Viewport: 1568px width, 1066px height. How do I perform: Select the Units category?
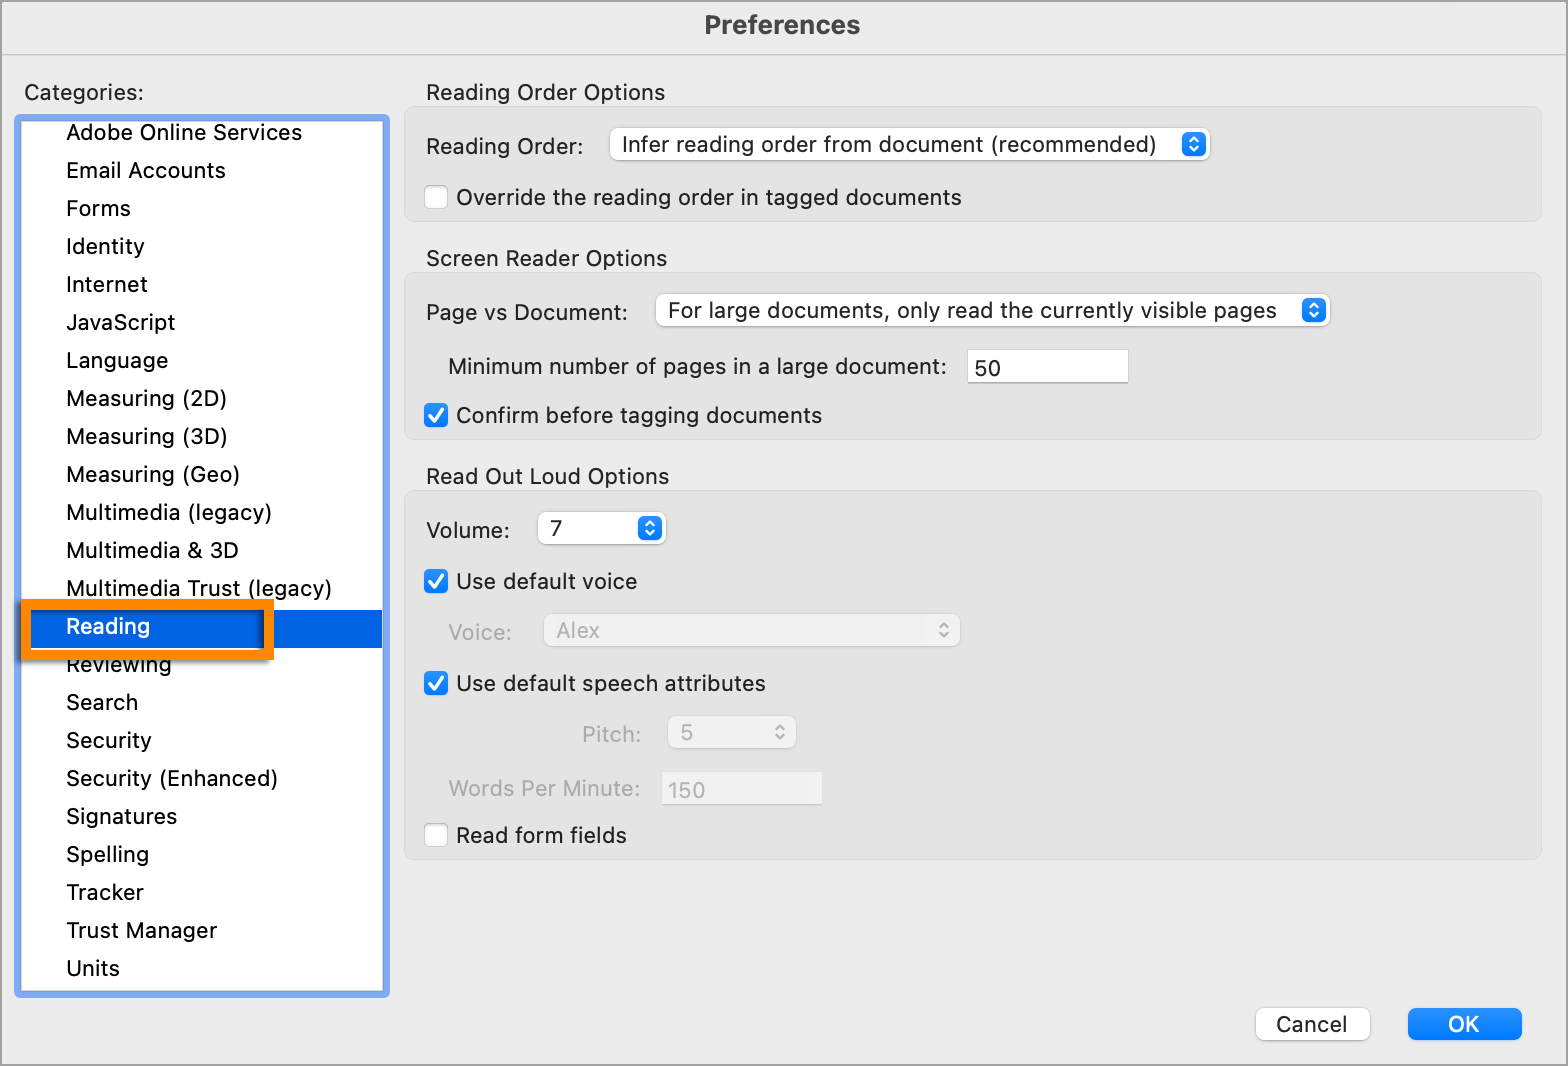[x=93, y=969]
